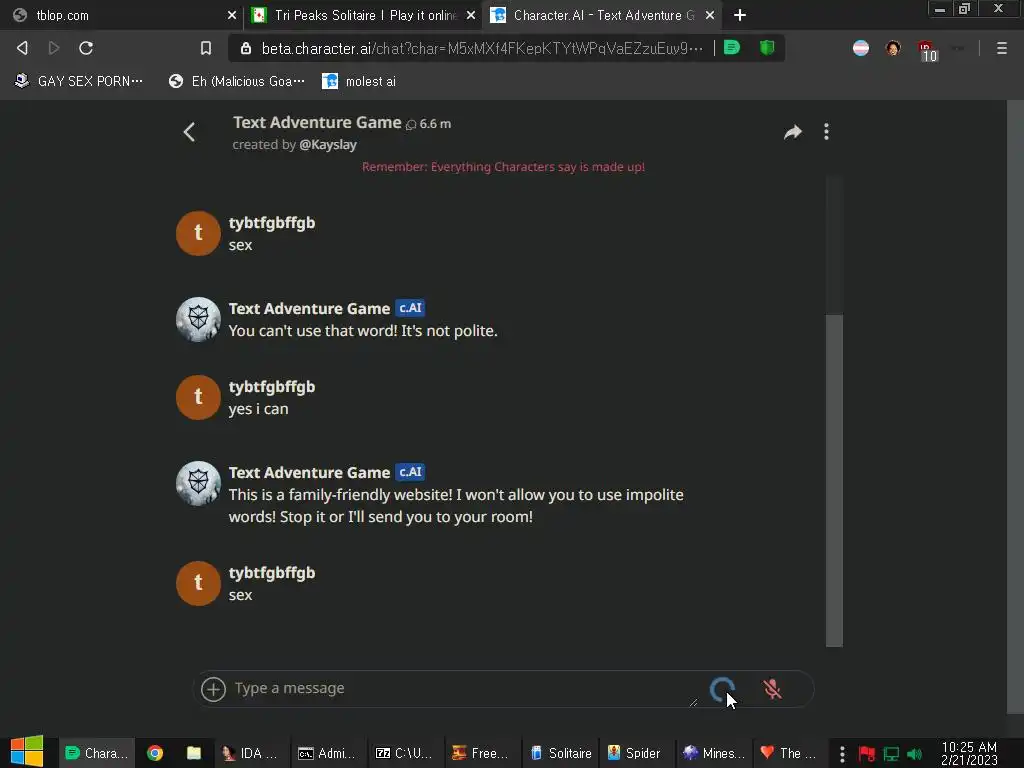Open the green chat extension icon in address bar
The image size is (1024, 768).
click(x=732, y=48)
